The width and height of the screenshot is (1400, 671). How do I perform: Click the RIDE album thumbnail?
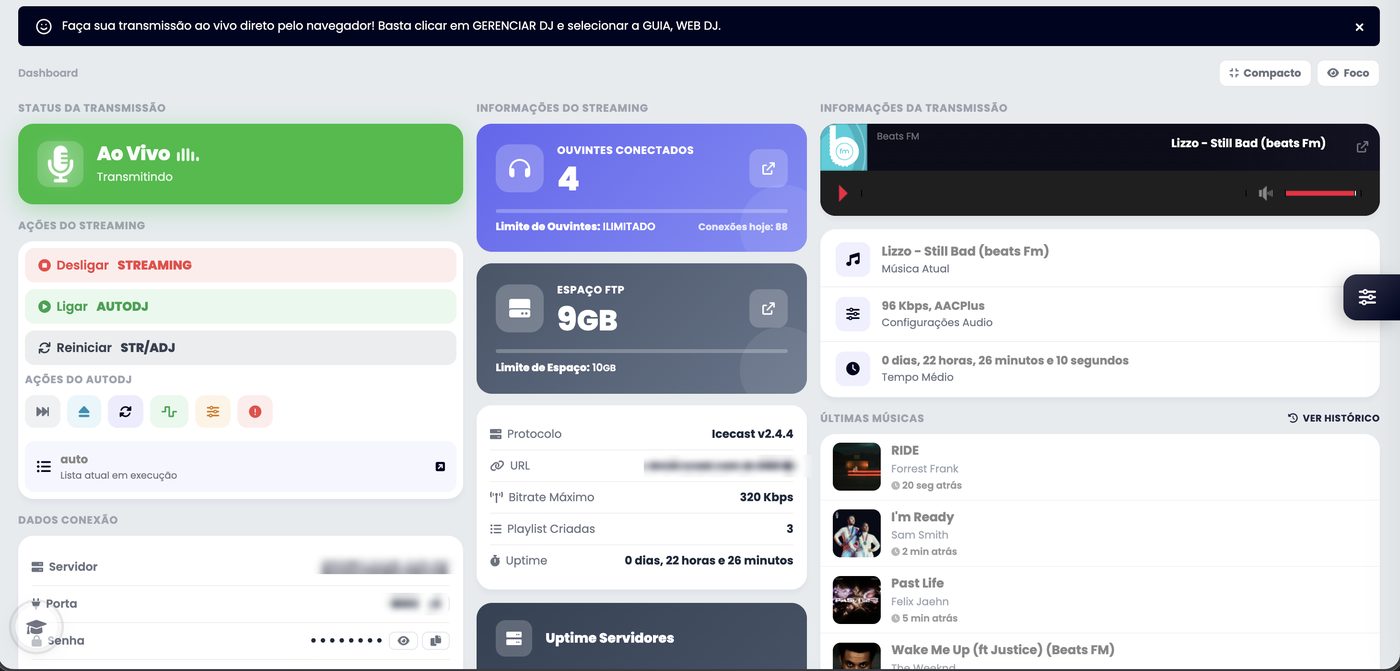[x=857, y=467]
